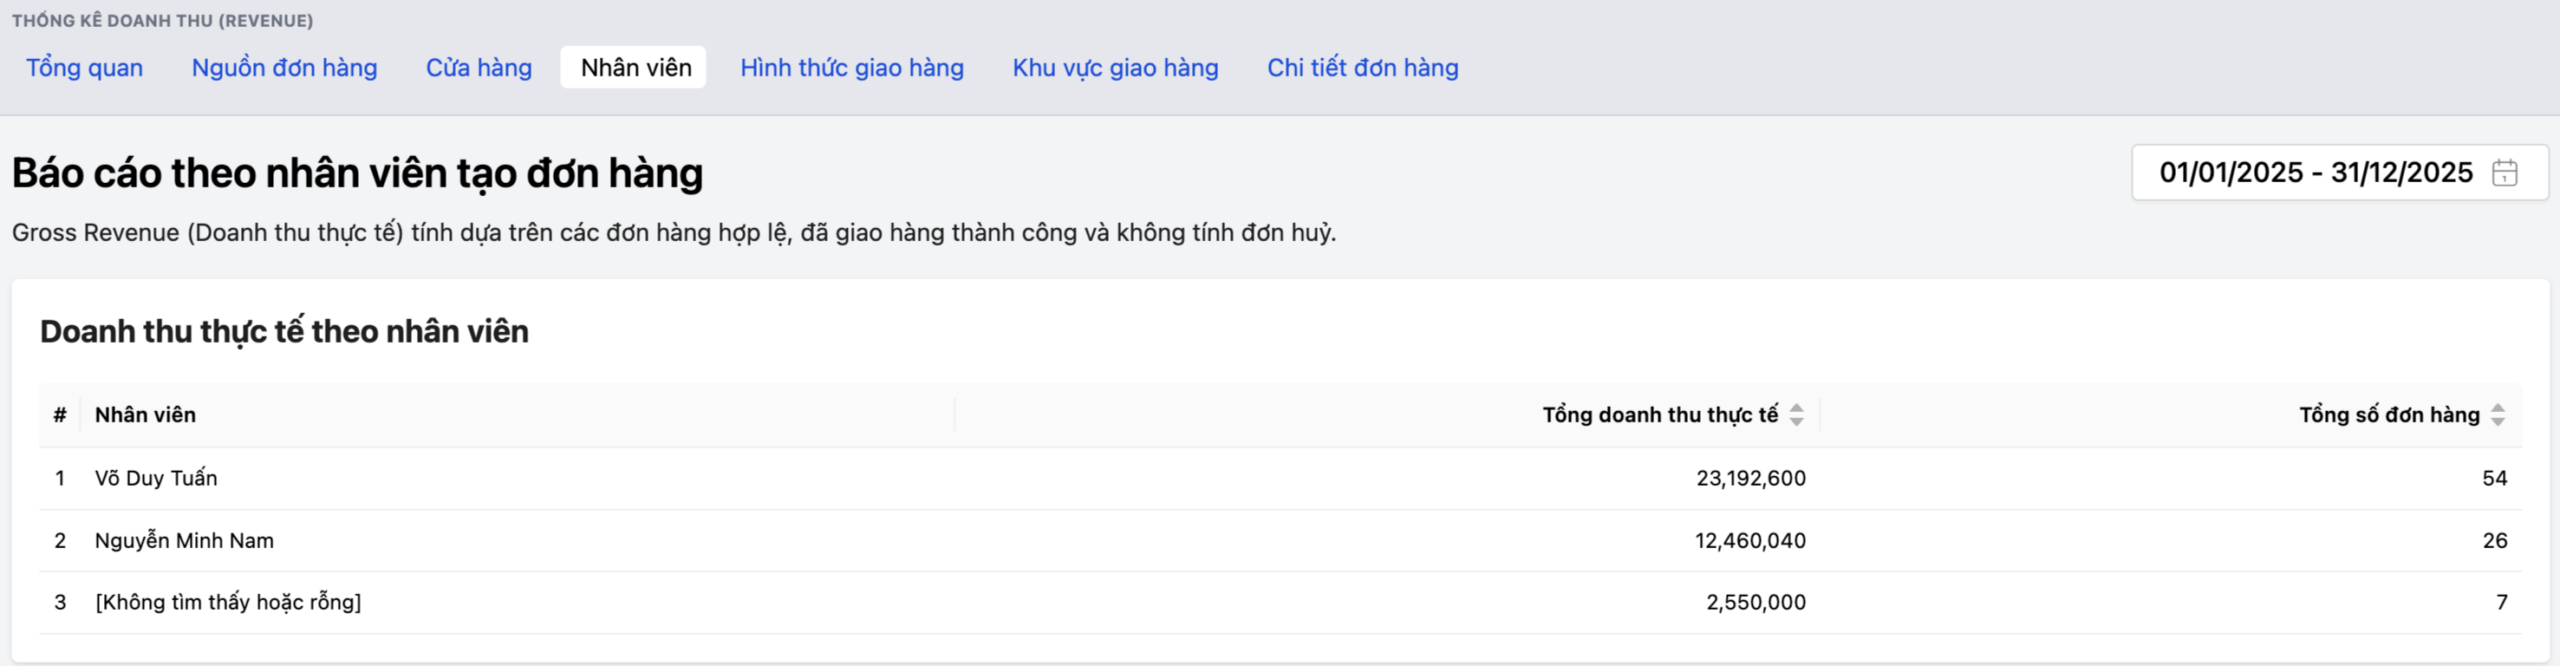2560x666 pixels.
Task: Click the order count 26 cell
Action: point(2494,541)
